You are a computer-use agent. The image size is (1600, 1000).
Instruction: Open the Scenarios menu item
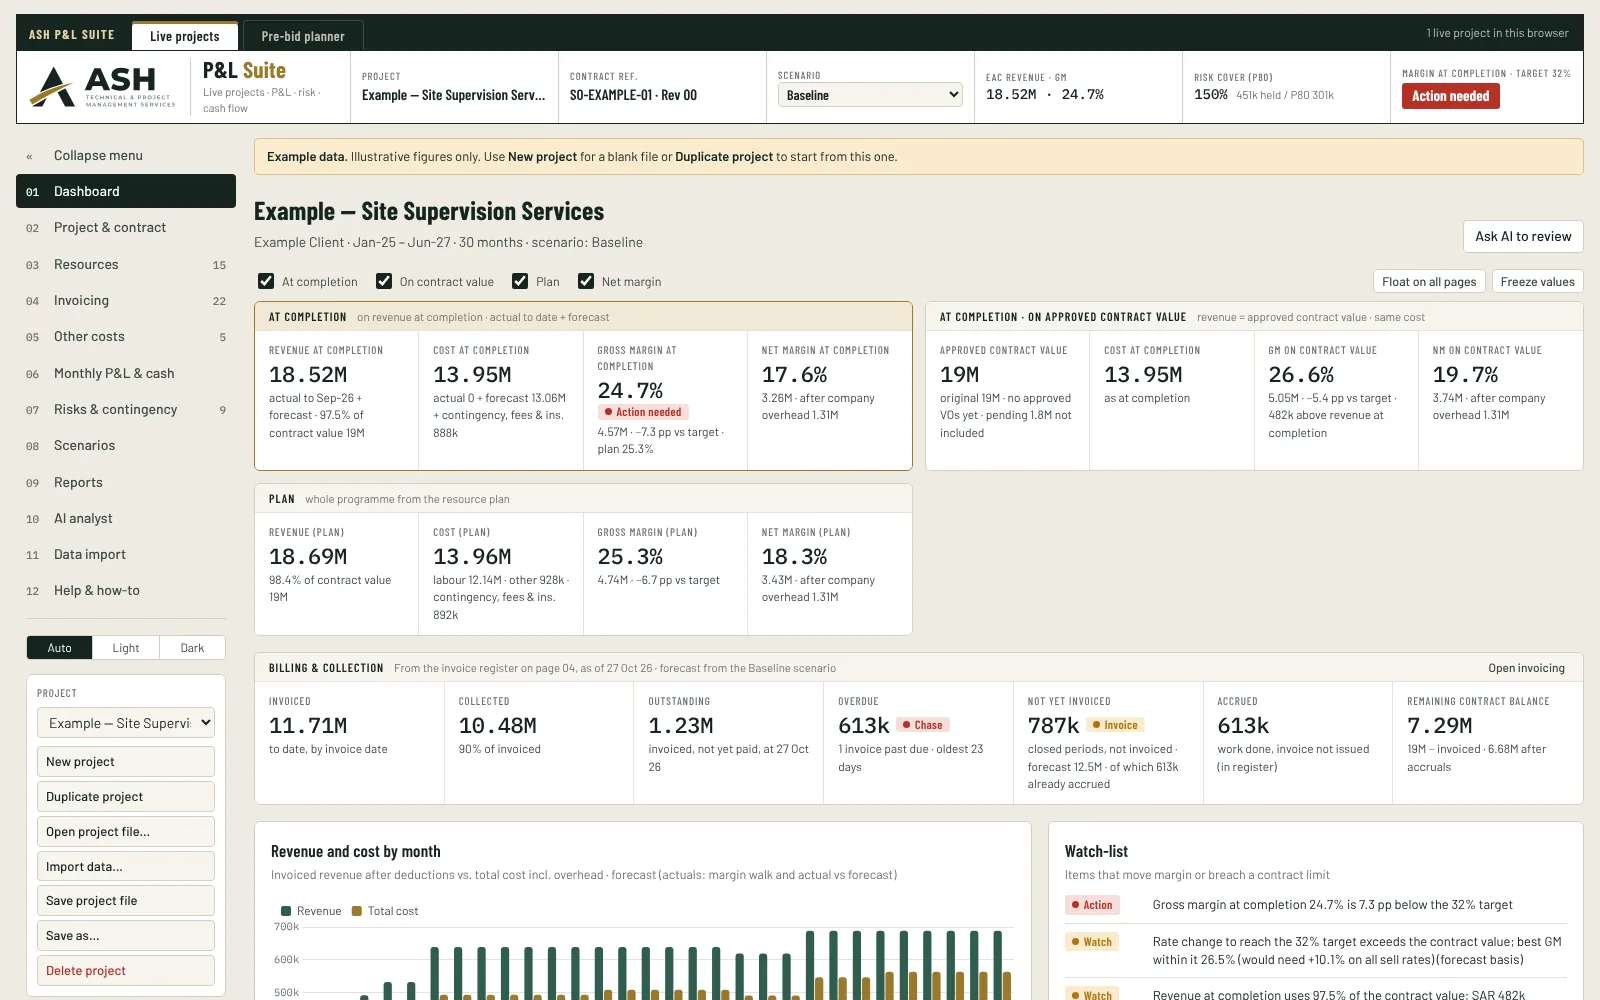(x=126, y=446)
